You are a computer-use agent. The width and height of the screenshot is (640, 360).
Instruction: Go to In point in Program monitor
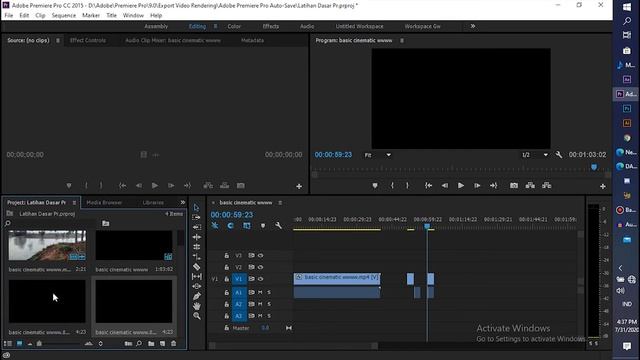click(x=428, y=185)
